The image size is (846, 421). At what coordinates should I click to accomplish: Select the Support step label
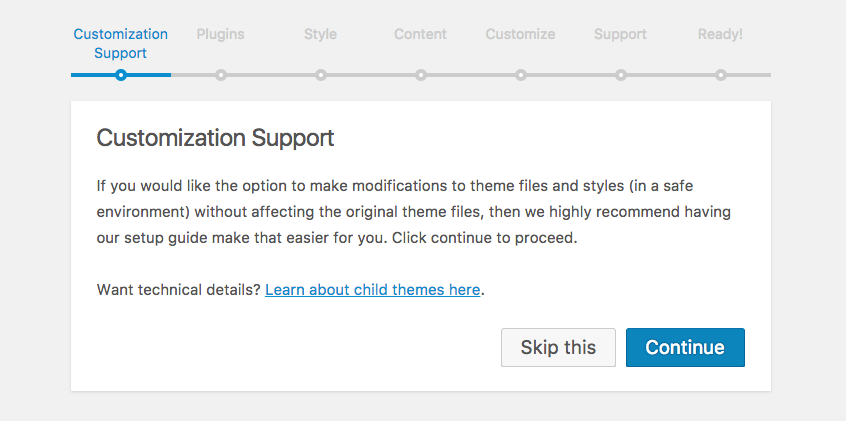click(x=620, y=34)
